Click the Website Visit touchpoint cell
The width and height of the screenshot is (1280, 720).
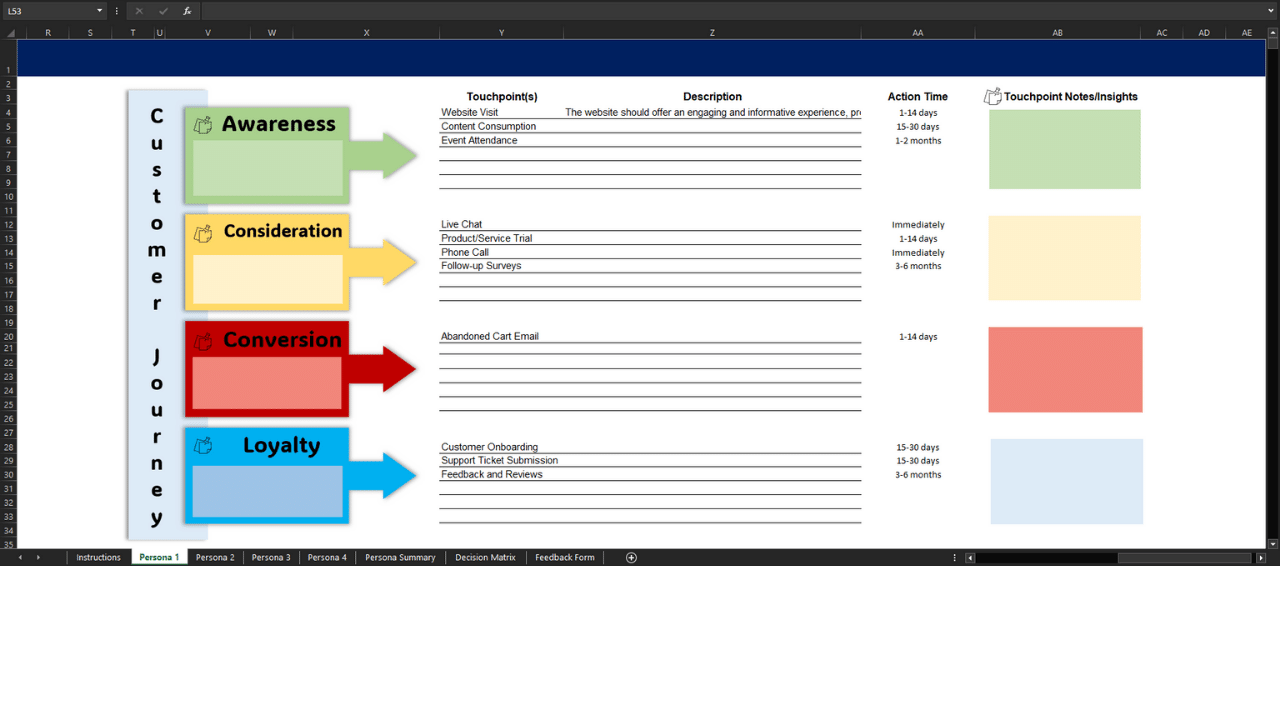pos(501,113)
